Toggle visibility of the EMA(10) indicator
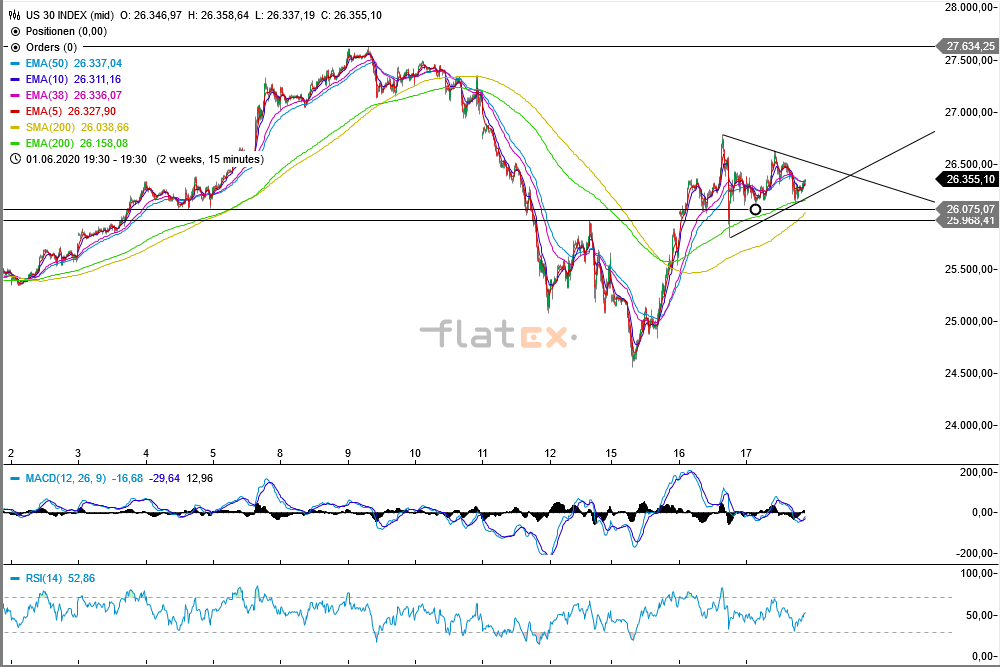1000x667 pixels. [x=14, y=79]
